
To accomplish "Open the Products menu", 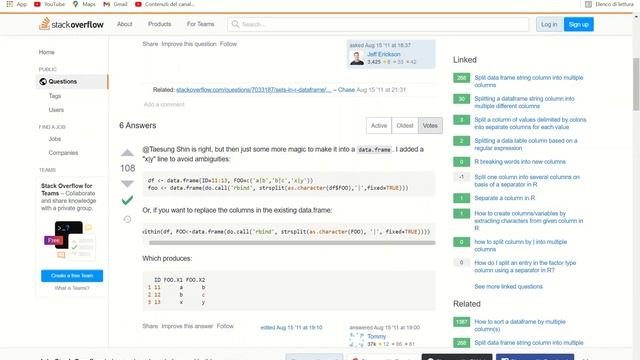I will (160, 24).
